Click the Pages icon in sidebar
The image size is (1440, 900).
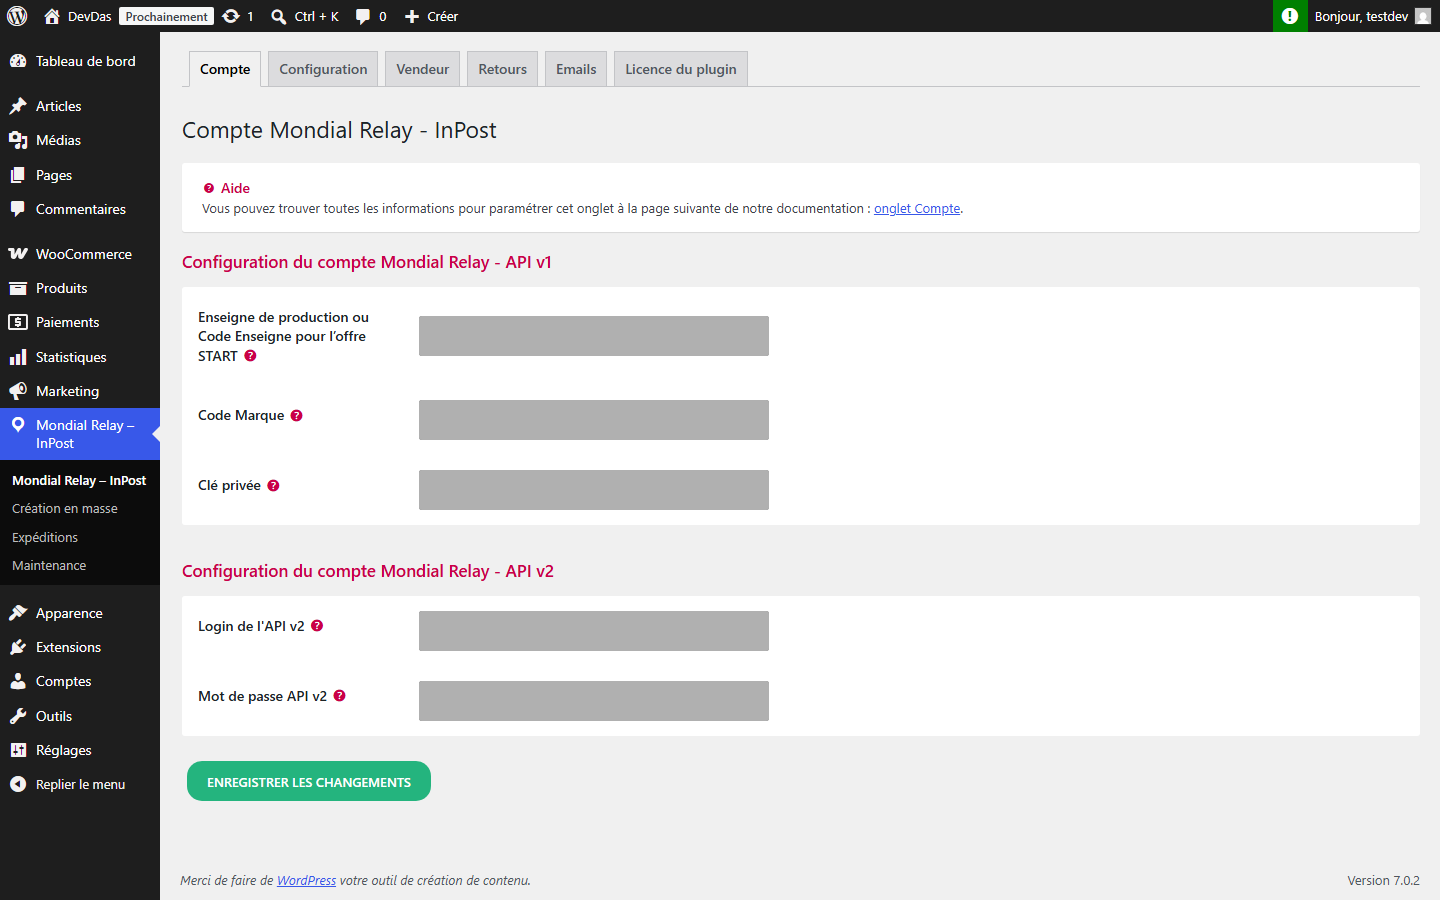click(x=18, y=175)
